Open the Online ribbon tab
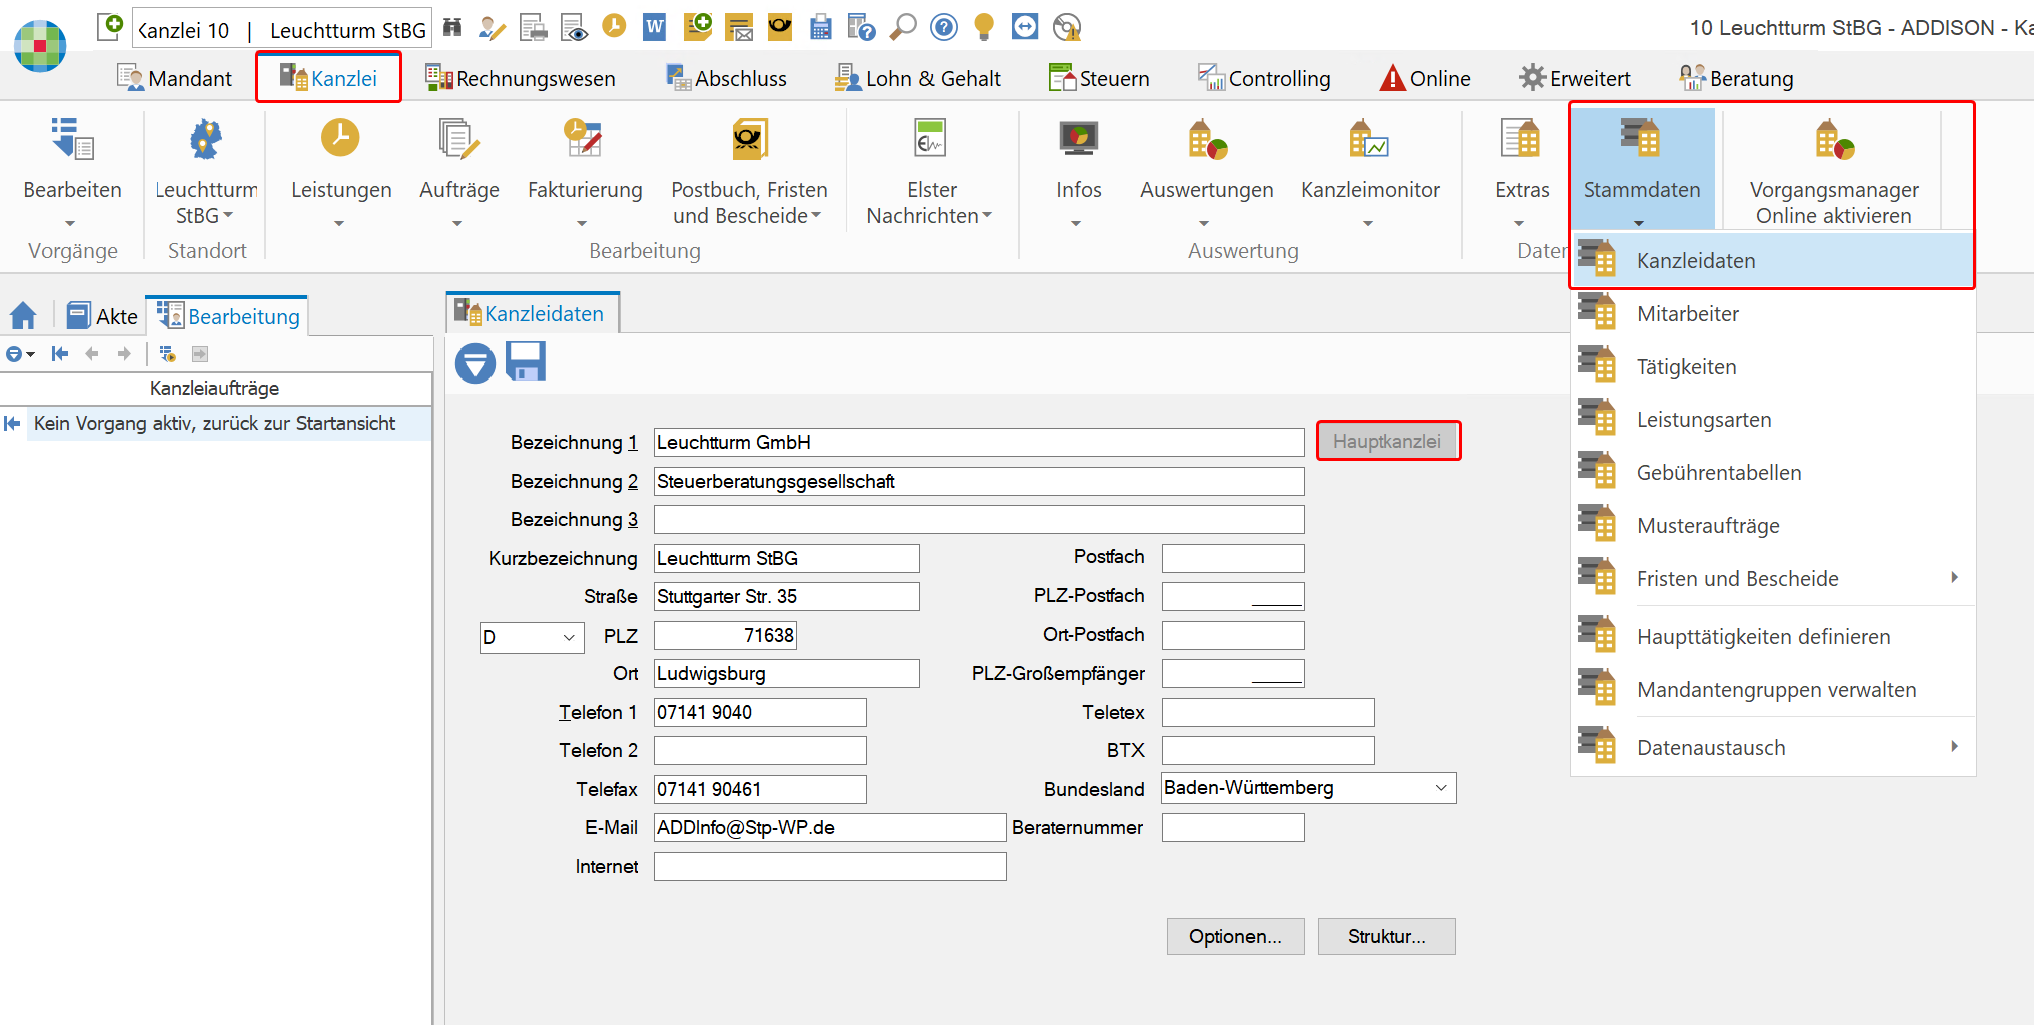 1425,78
